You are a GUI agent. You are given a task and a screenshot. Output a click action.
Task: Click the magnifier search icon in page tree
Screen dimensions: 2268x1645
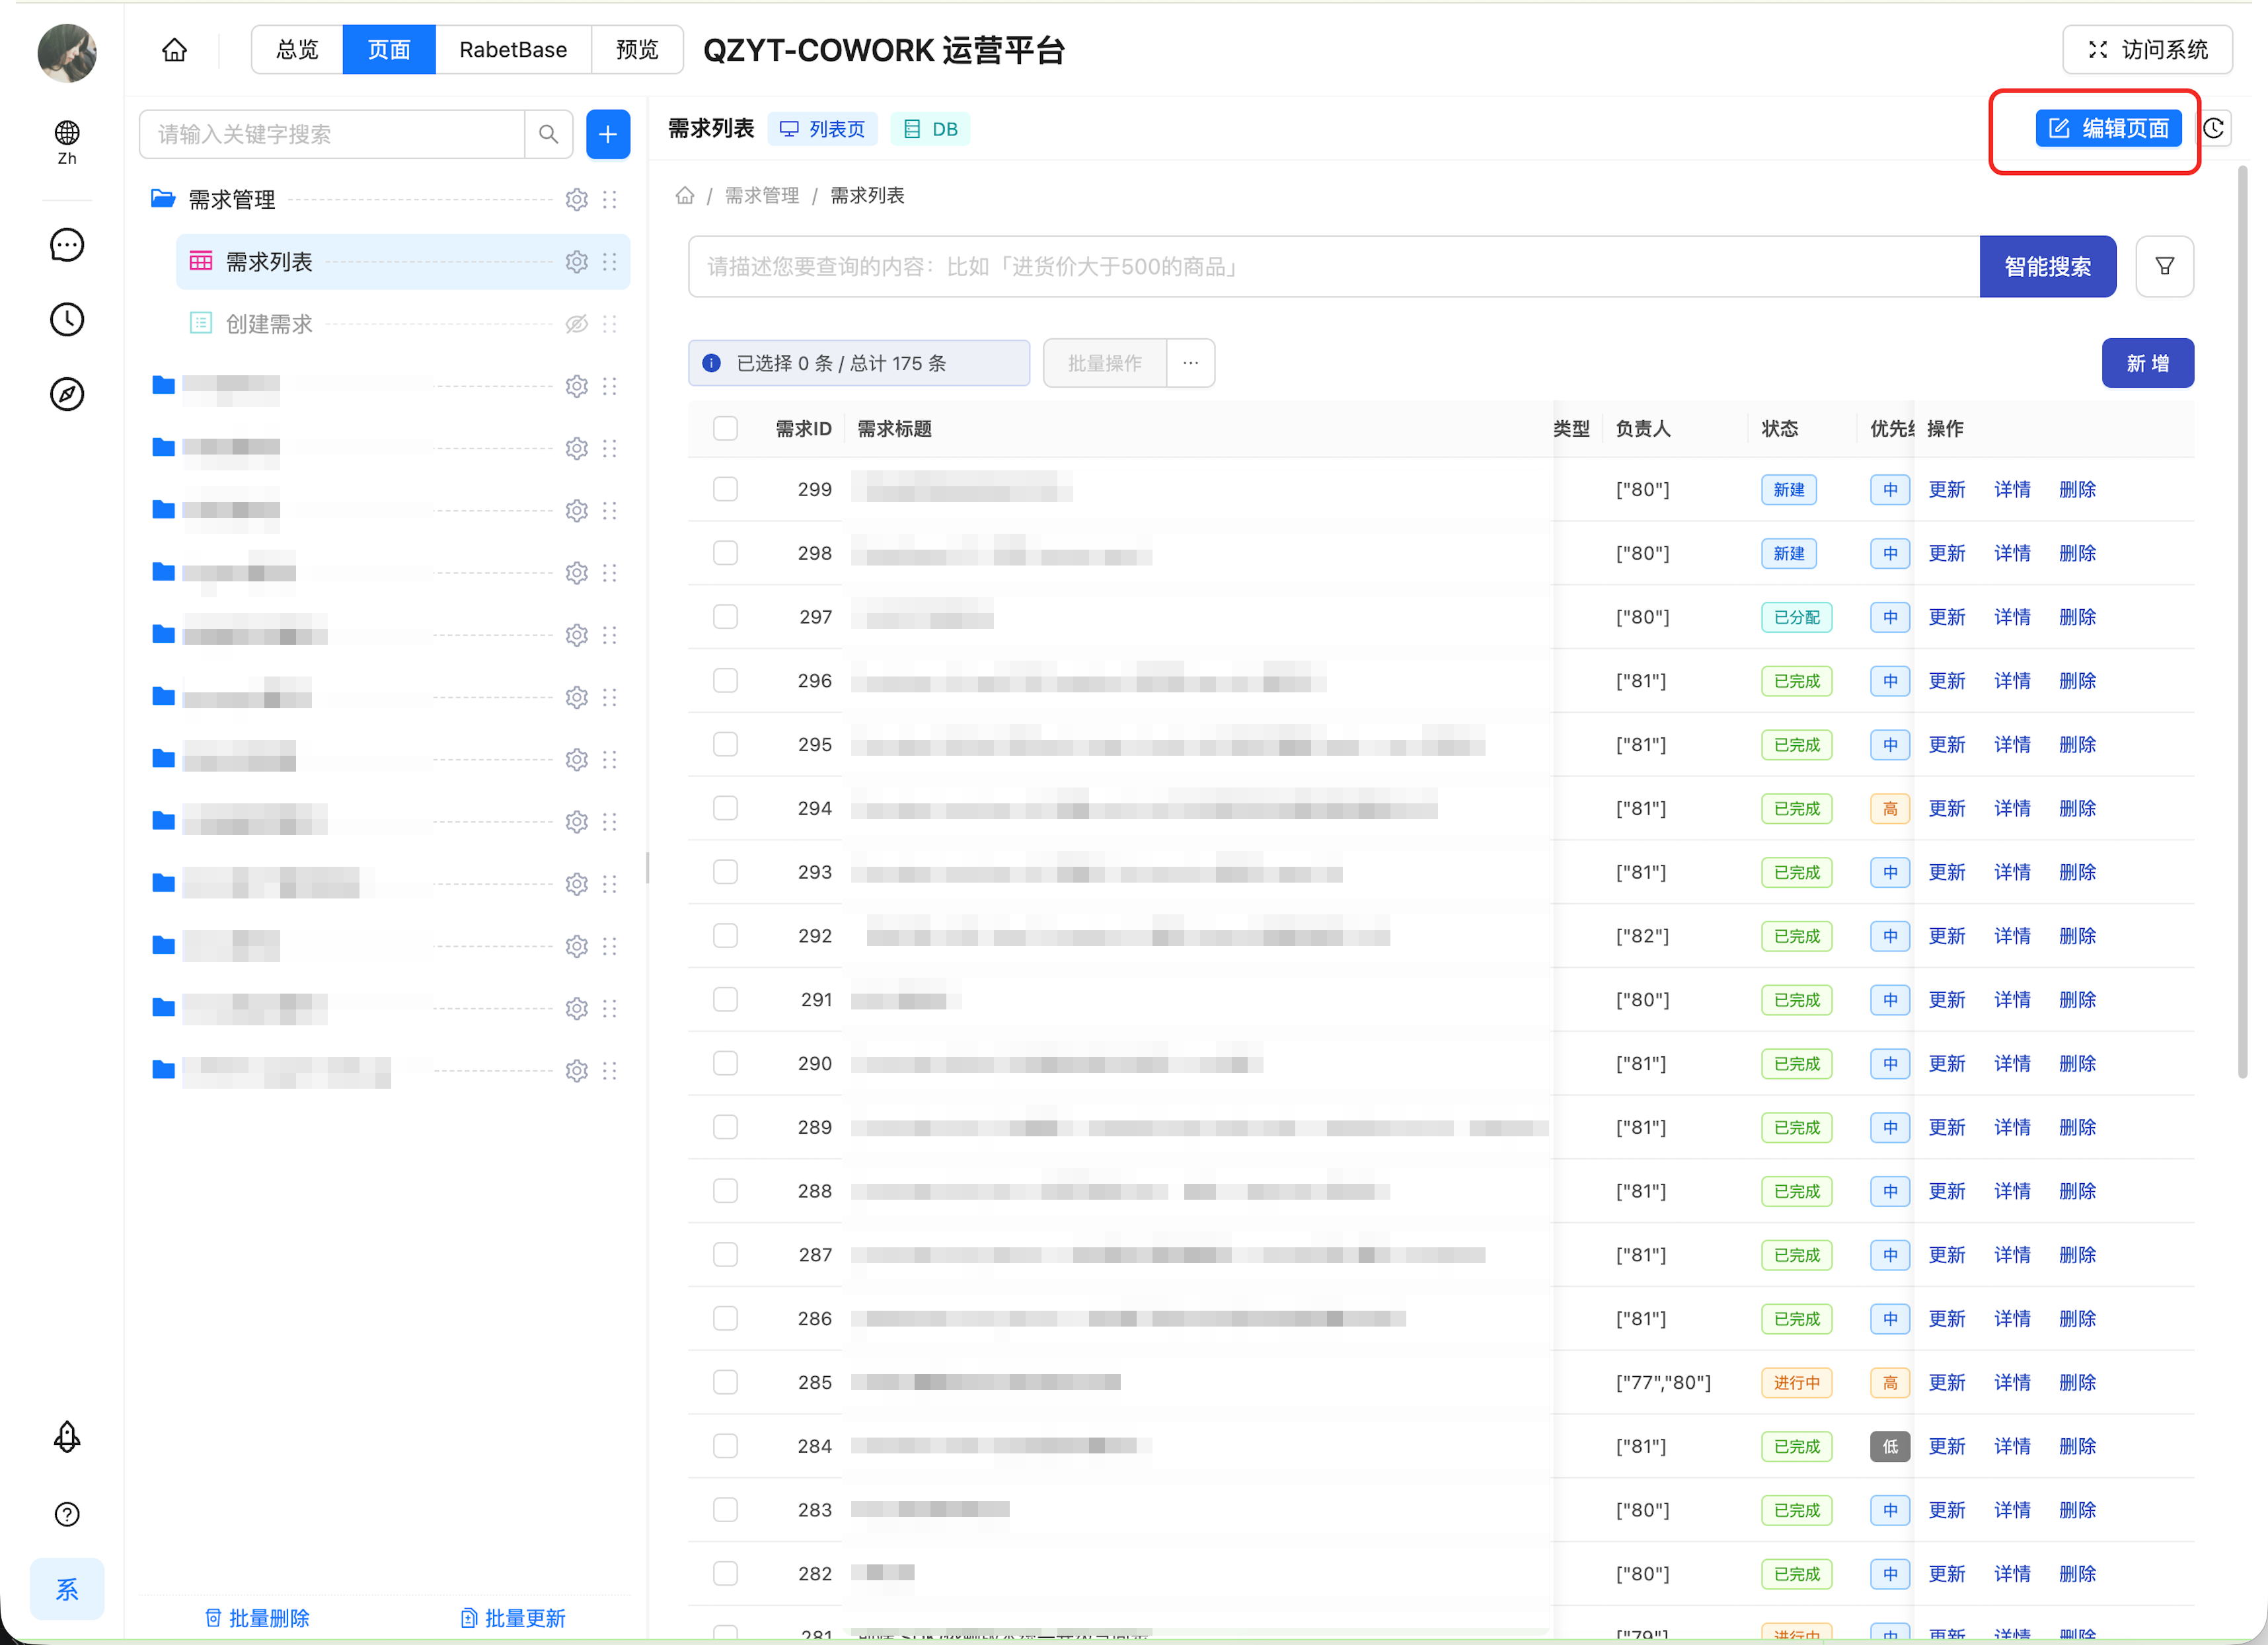pos(548,134)
